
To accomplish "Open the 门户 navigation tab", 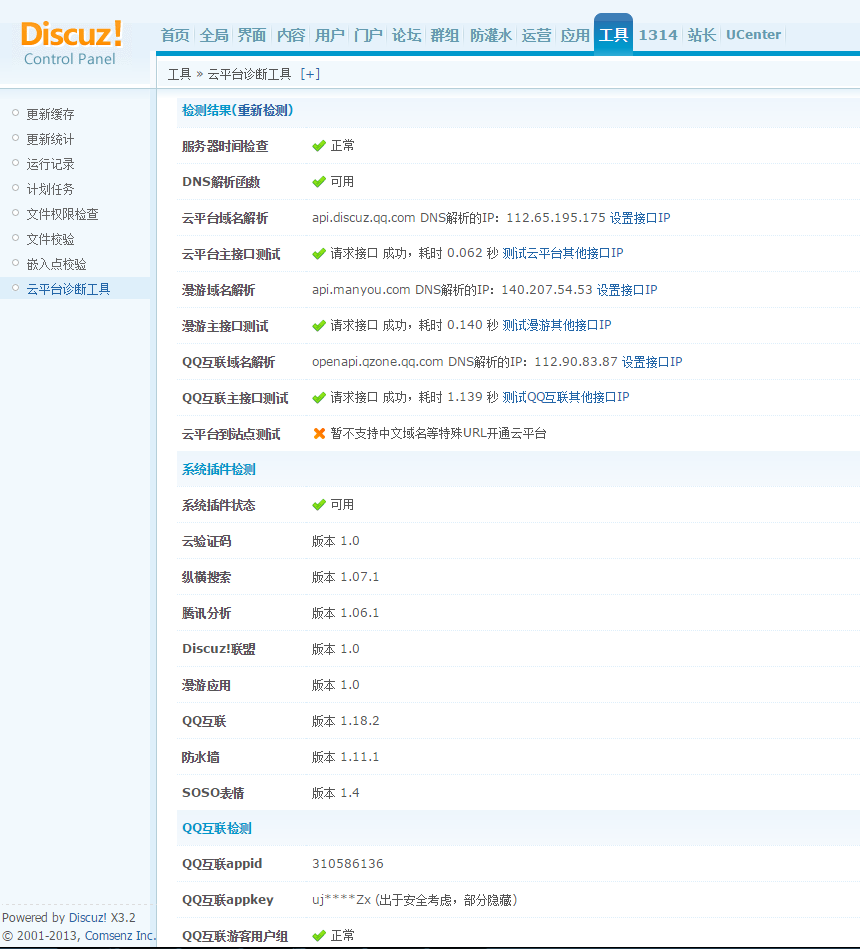I will (368, 35).
